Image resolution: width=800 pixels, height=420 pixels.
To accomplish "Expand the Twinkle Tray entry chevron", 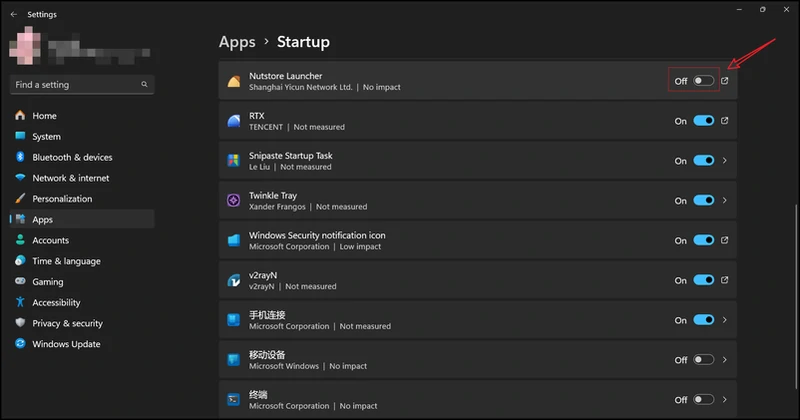I will coord(725,201).
